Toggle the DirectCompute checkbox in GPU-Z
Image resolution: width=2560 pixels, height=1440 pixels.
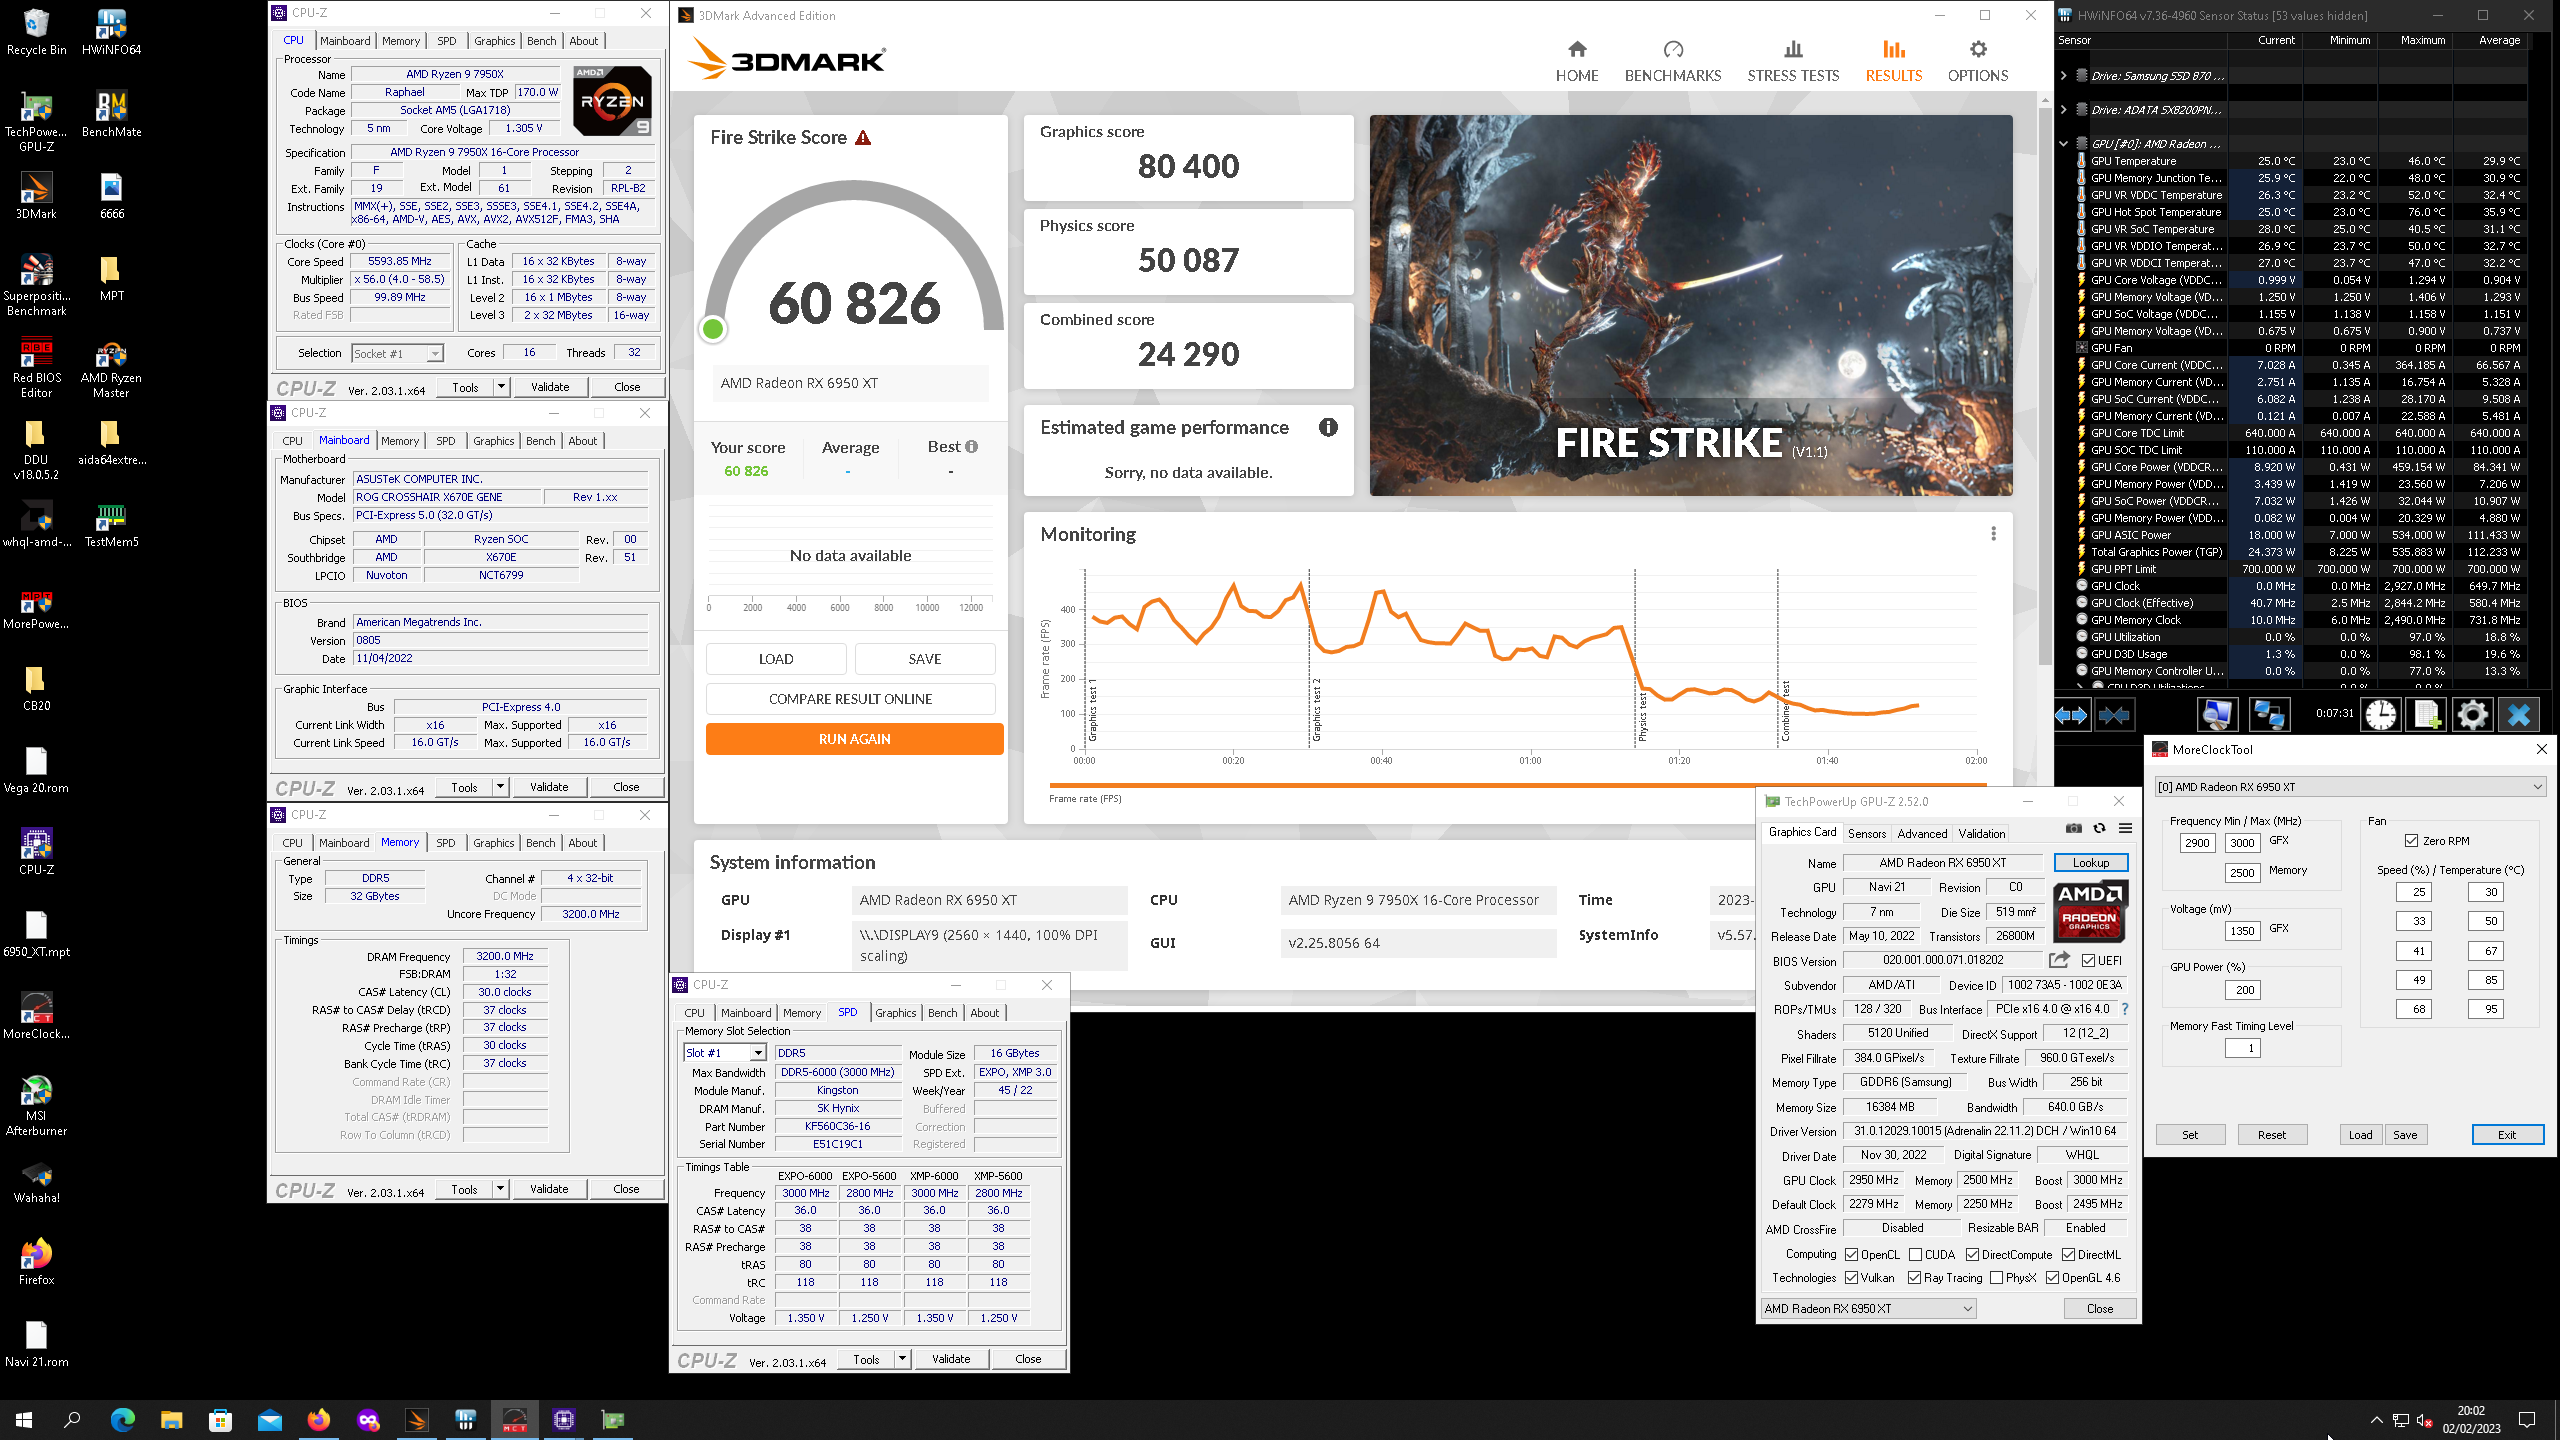1972,1254
